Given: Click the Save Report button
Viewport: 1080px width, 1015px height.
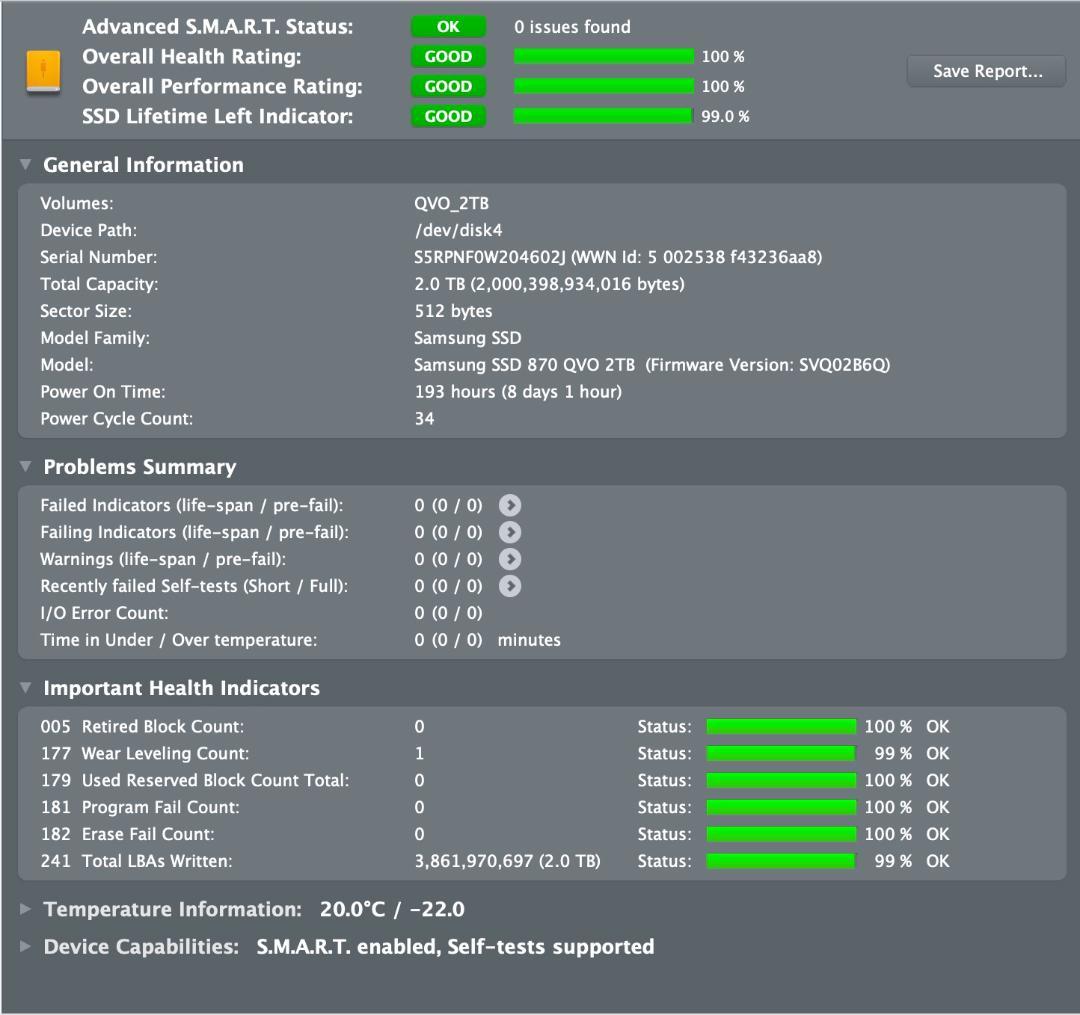Looking at the screenshot, I should 985,70.
